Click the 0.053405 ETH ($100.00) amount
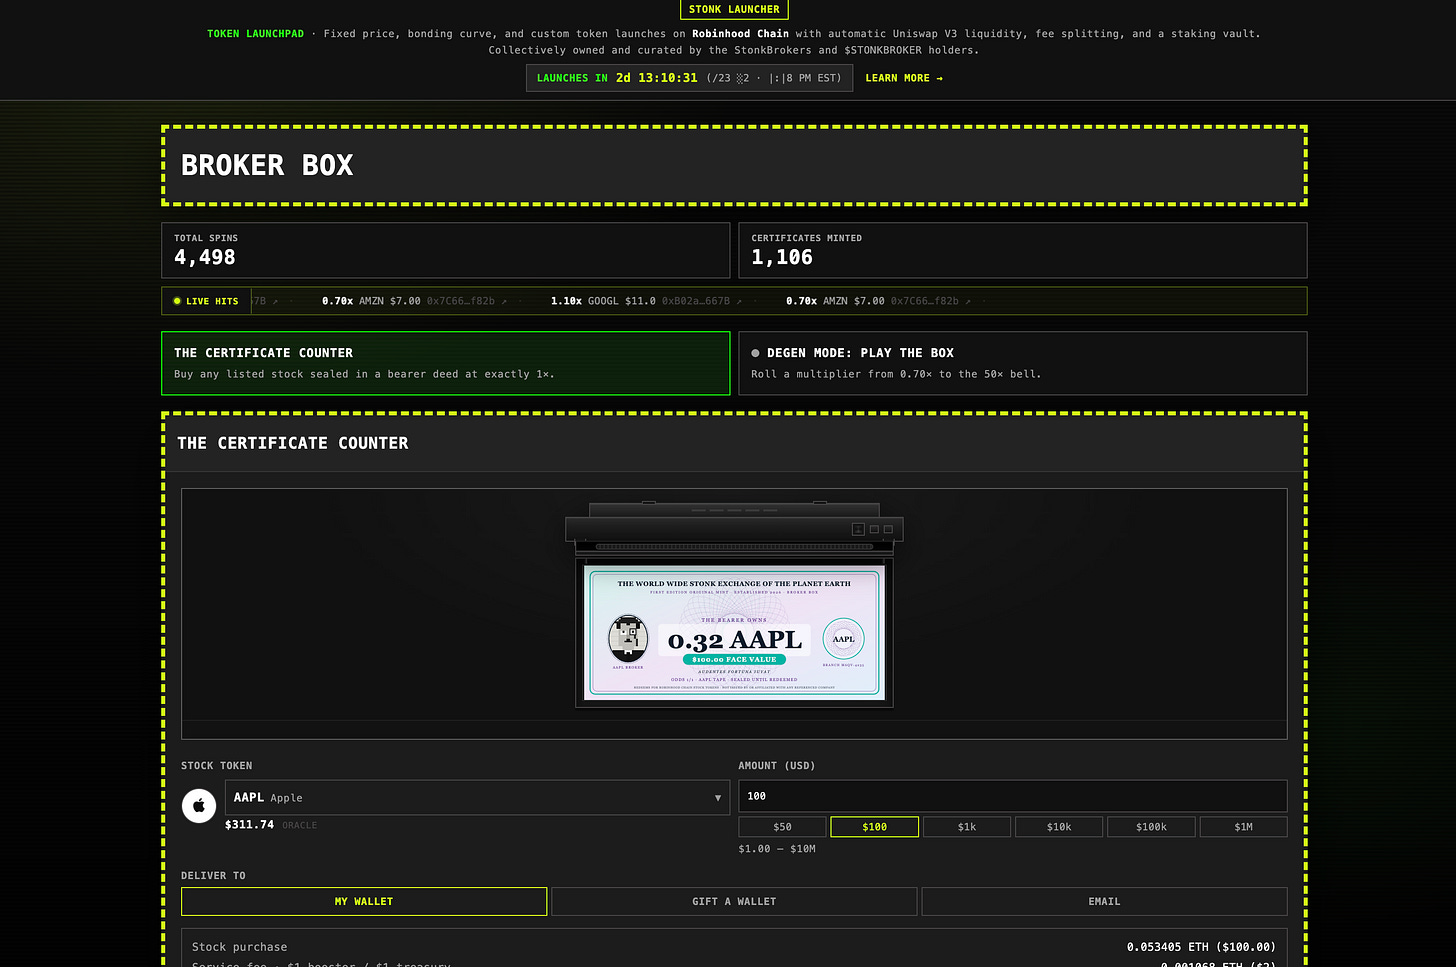Screen dimensions: 1456x967 (x=1201, y=947)
